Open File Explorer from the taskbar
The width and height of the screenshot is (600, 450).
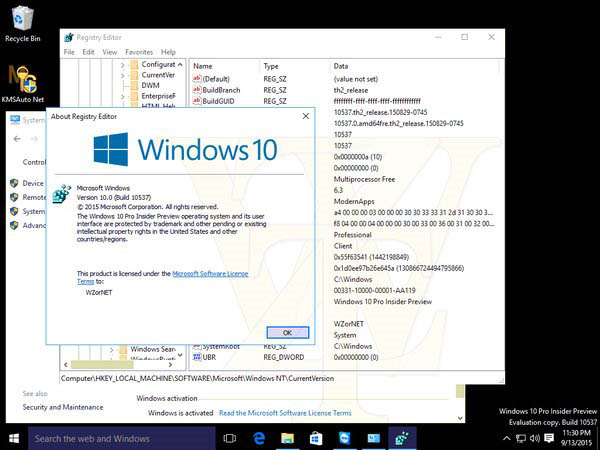click(287, 438)
